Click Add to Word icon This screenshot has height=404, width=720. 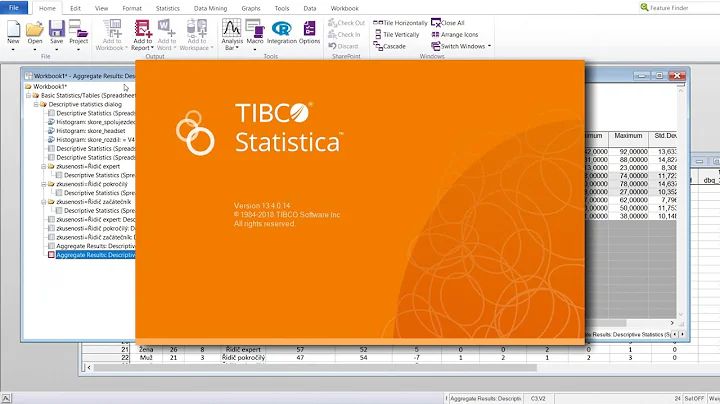(x=166, y=28)
